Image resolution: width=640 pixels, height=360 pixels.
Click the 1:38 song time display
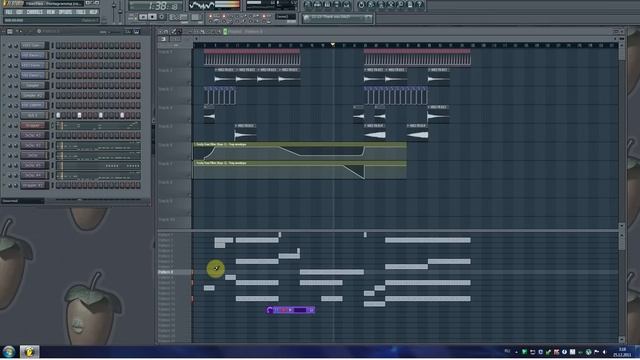click(156, 6)
